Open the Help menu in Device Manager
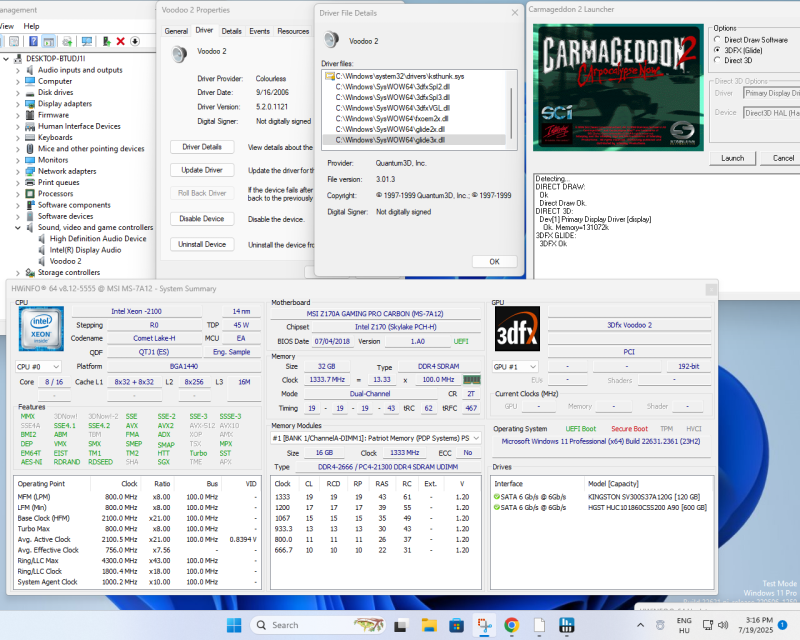 (31, 26)
